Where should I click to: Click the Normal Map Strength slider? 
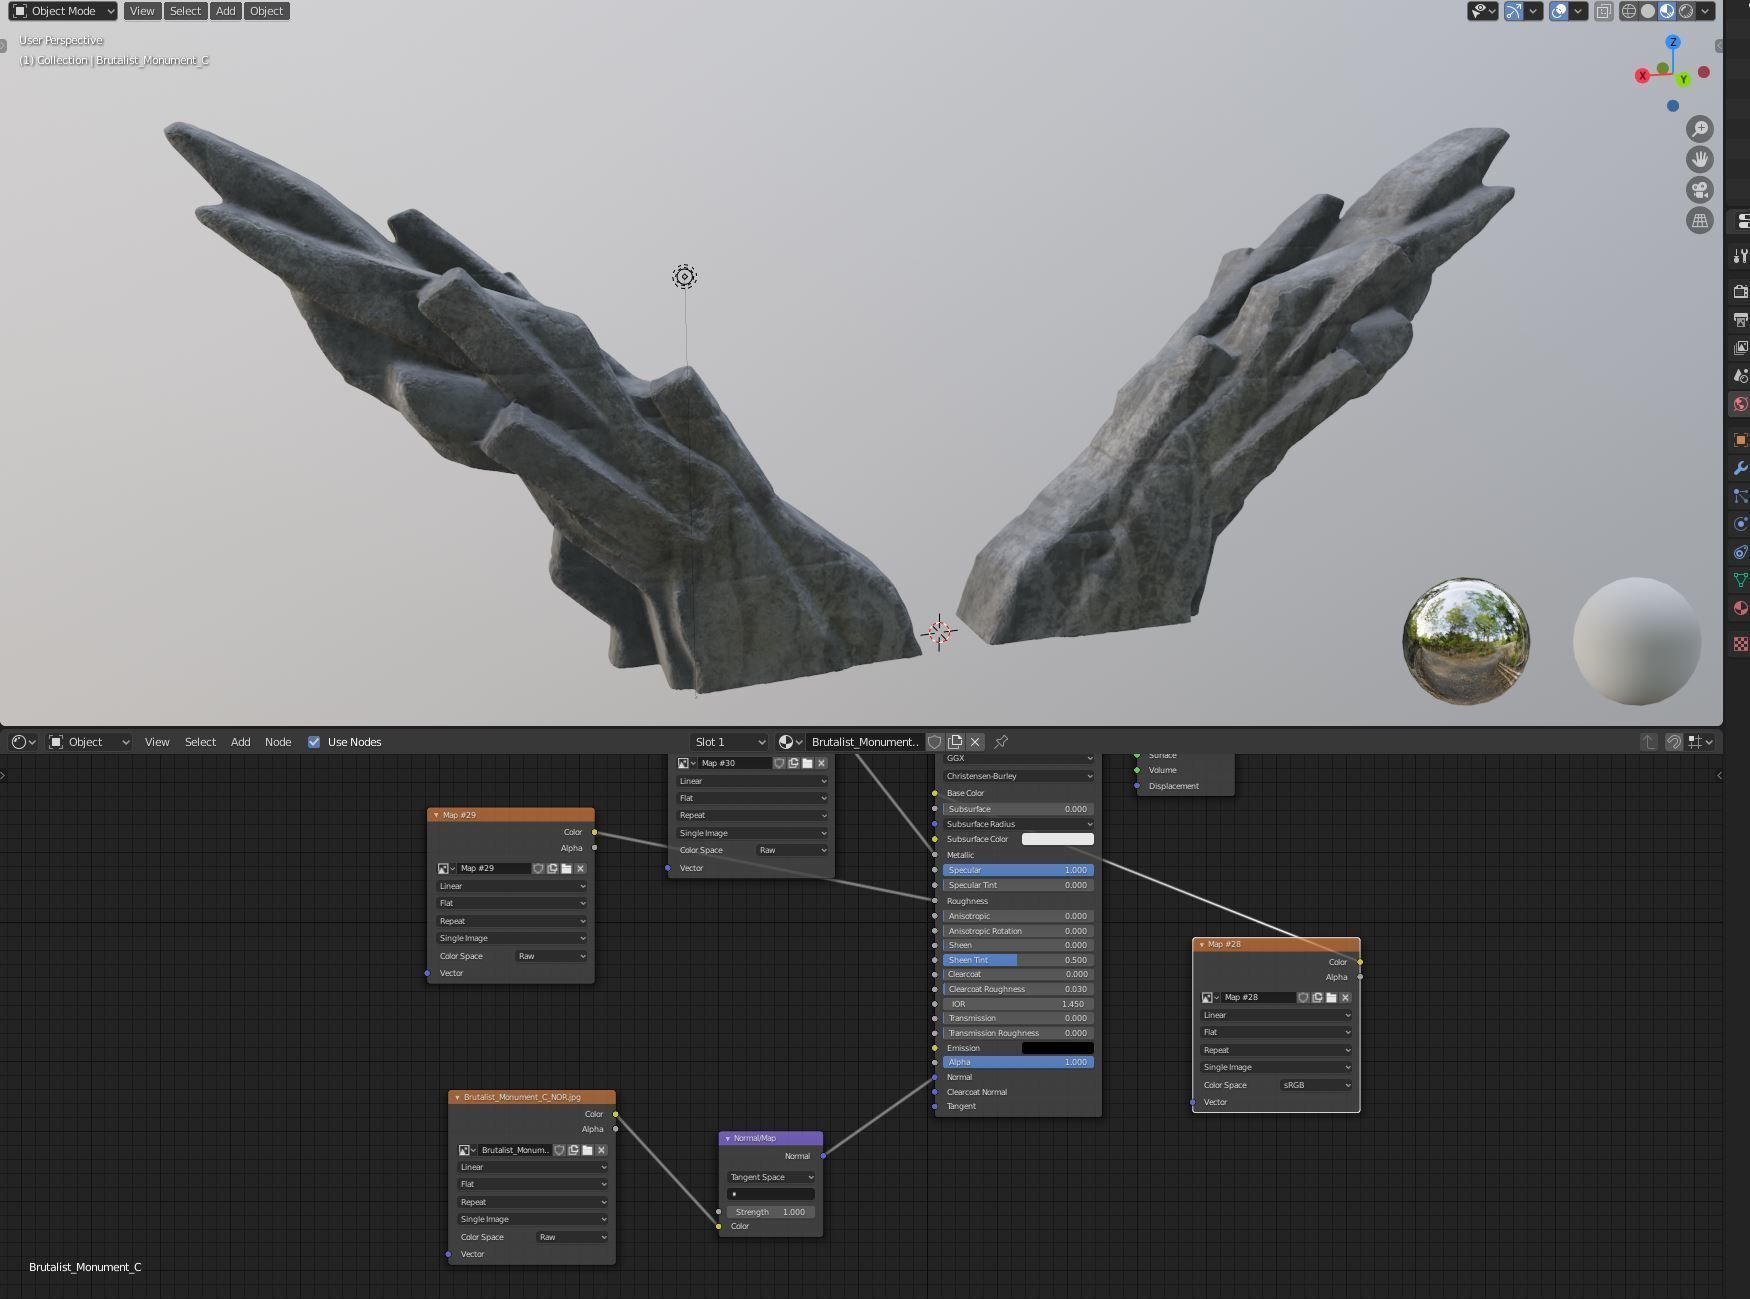[x=771, y=1212]
